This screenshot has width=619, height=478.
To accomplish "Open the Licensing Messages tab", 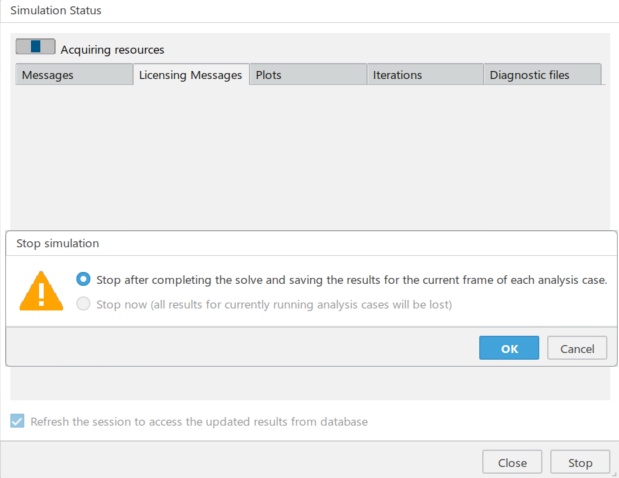I will [190, 75].
